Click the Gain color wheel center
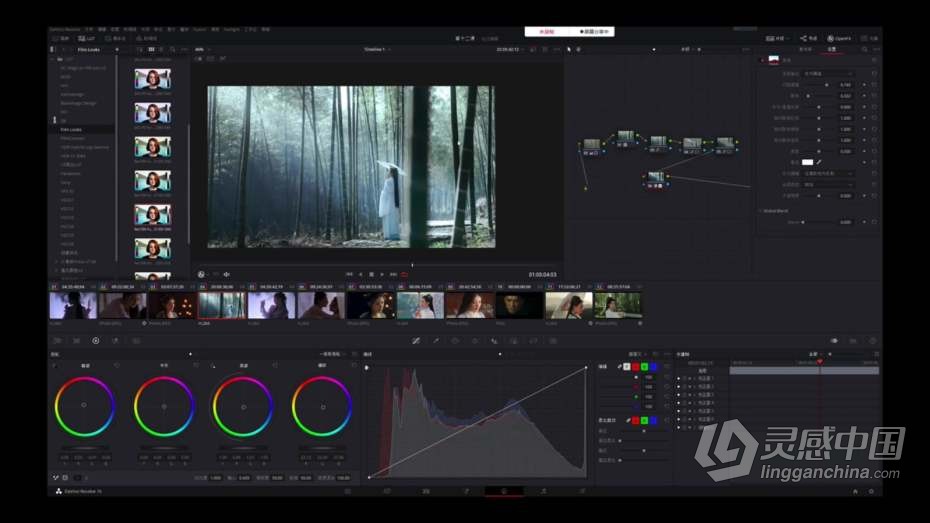Image resolution: width=930 pixels, height=523 pixels. tap(243, 407)
